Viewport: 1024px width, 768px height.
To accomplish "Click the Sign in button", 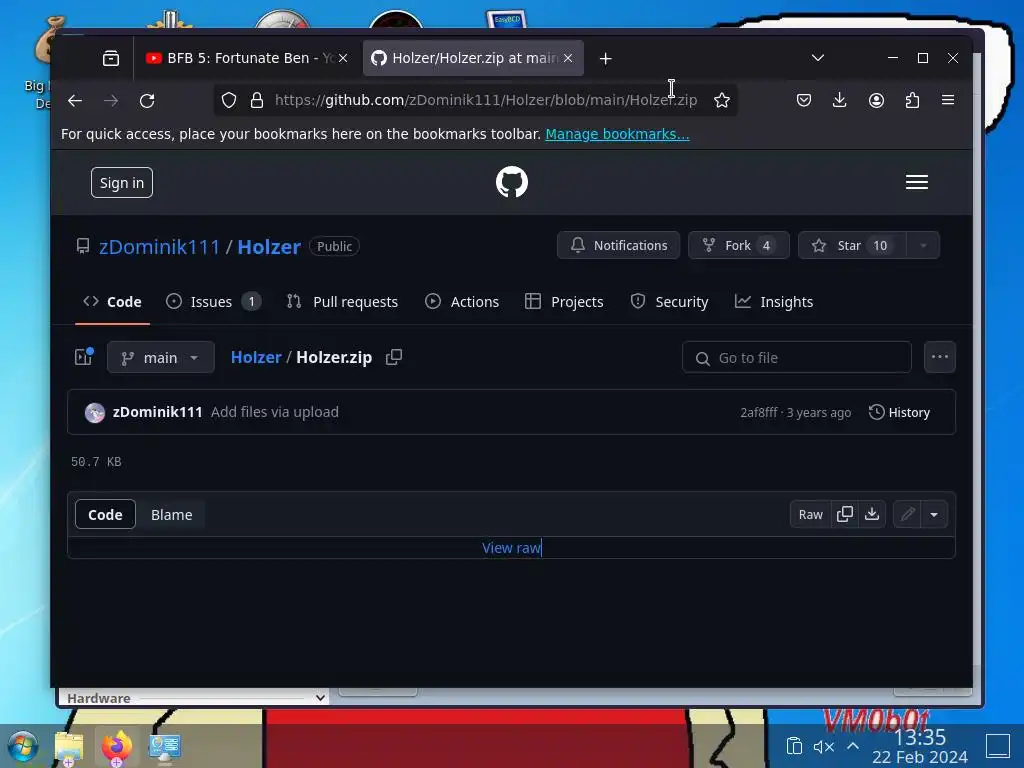I will 122,183.
